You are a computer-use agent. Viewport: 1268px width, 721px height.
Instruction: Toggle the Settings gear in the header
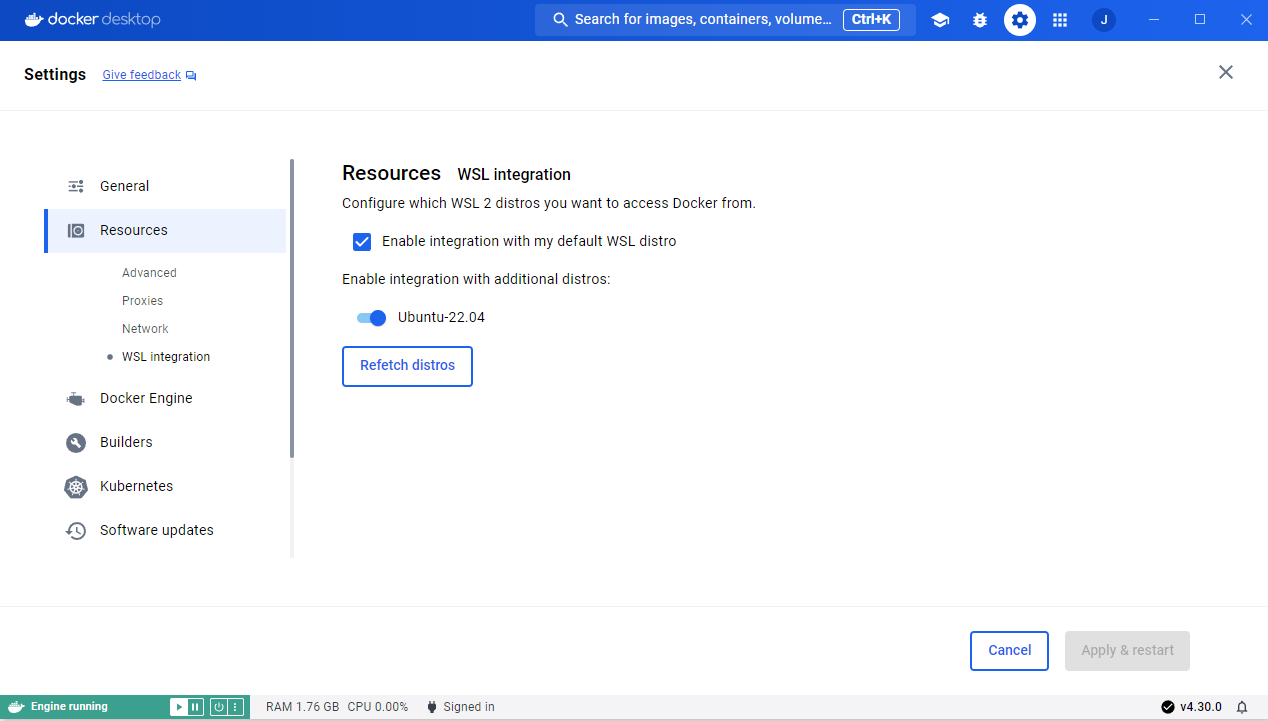[x=1019, y=19]
